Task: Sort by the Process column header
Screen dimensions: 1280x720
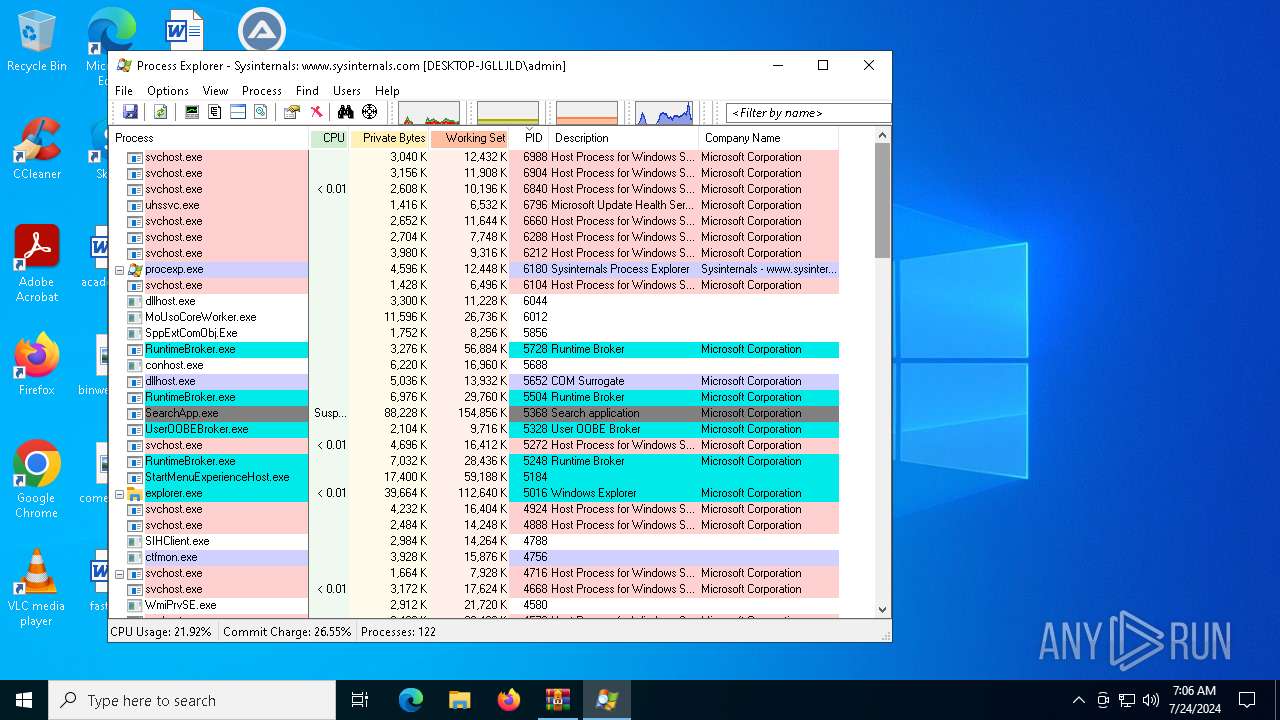Action: tap(210, 138)
